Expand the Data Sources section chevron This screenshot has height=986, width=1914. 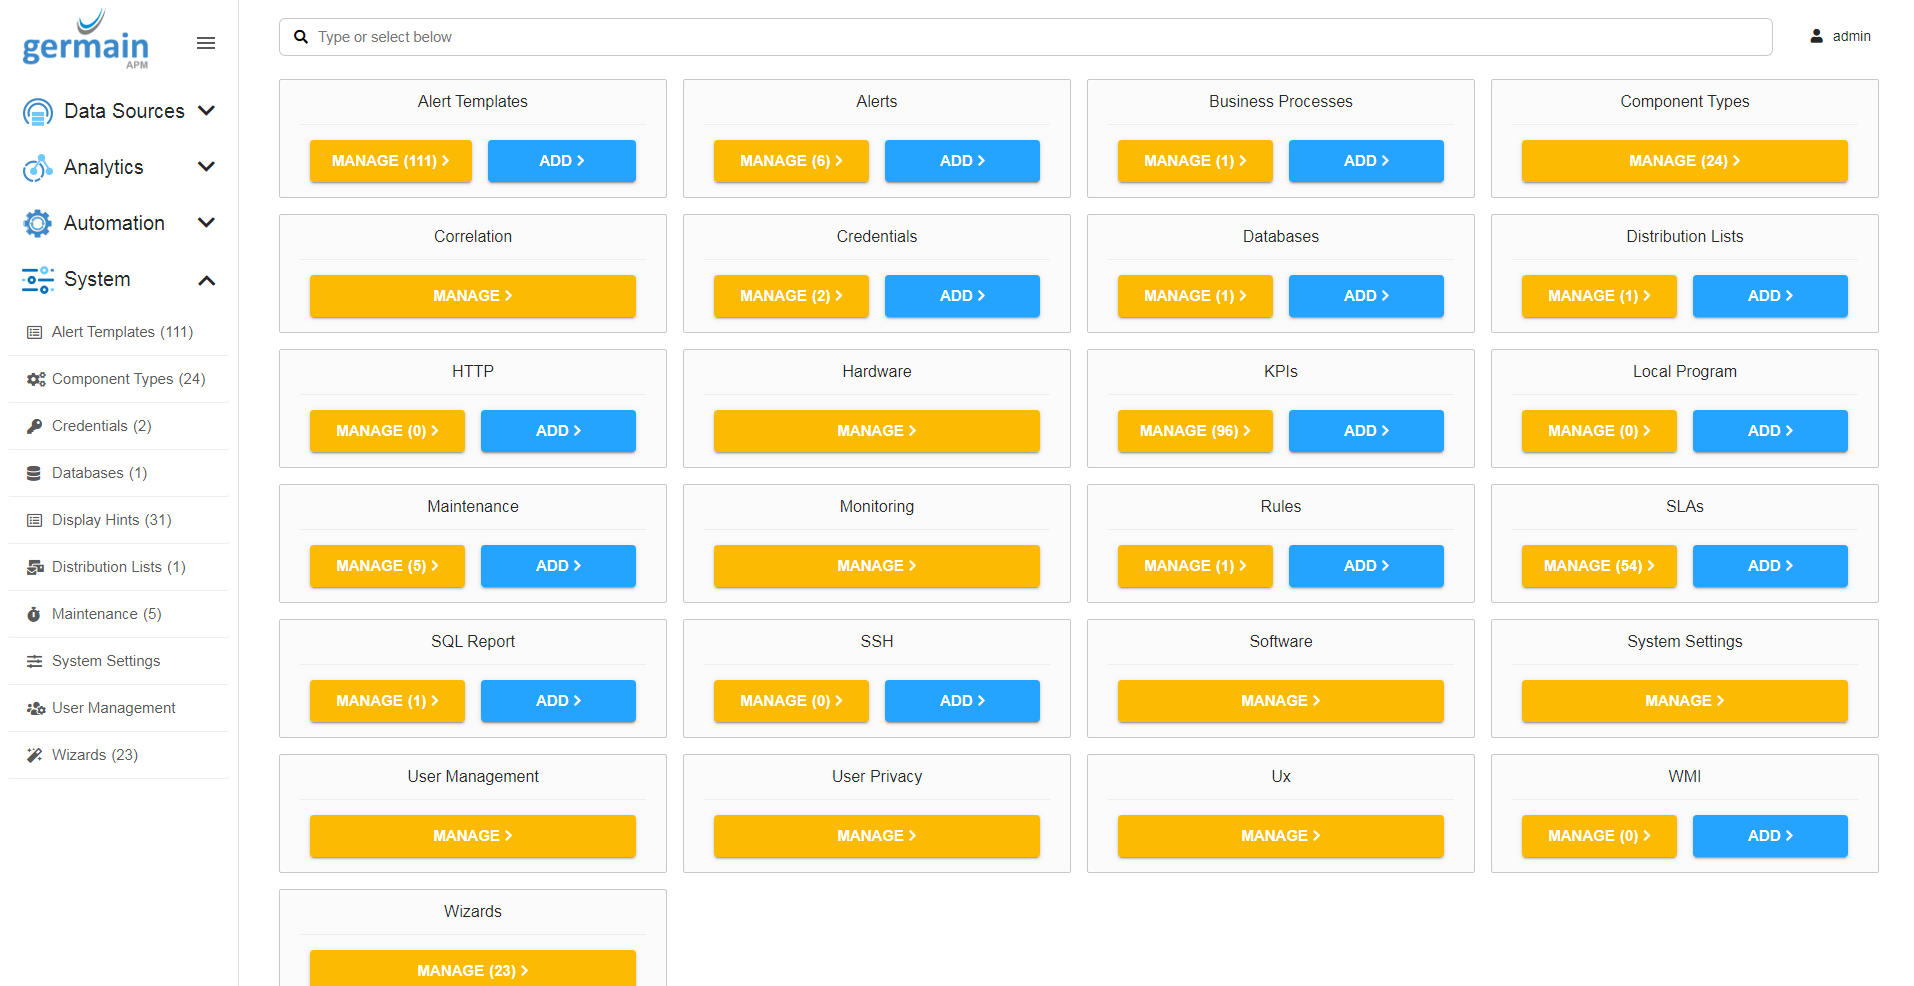pyautogui.click(x=207, y=111)
